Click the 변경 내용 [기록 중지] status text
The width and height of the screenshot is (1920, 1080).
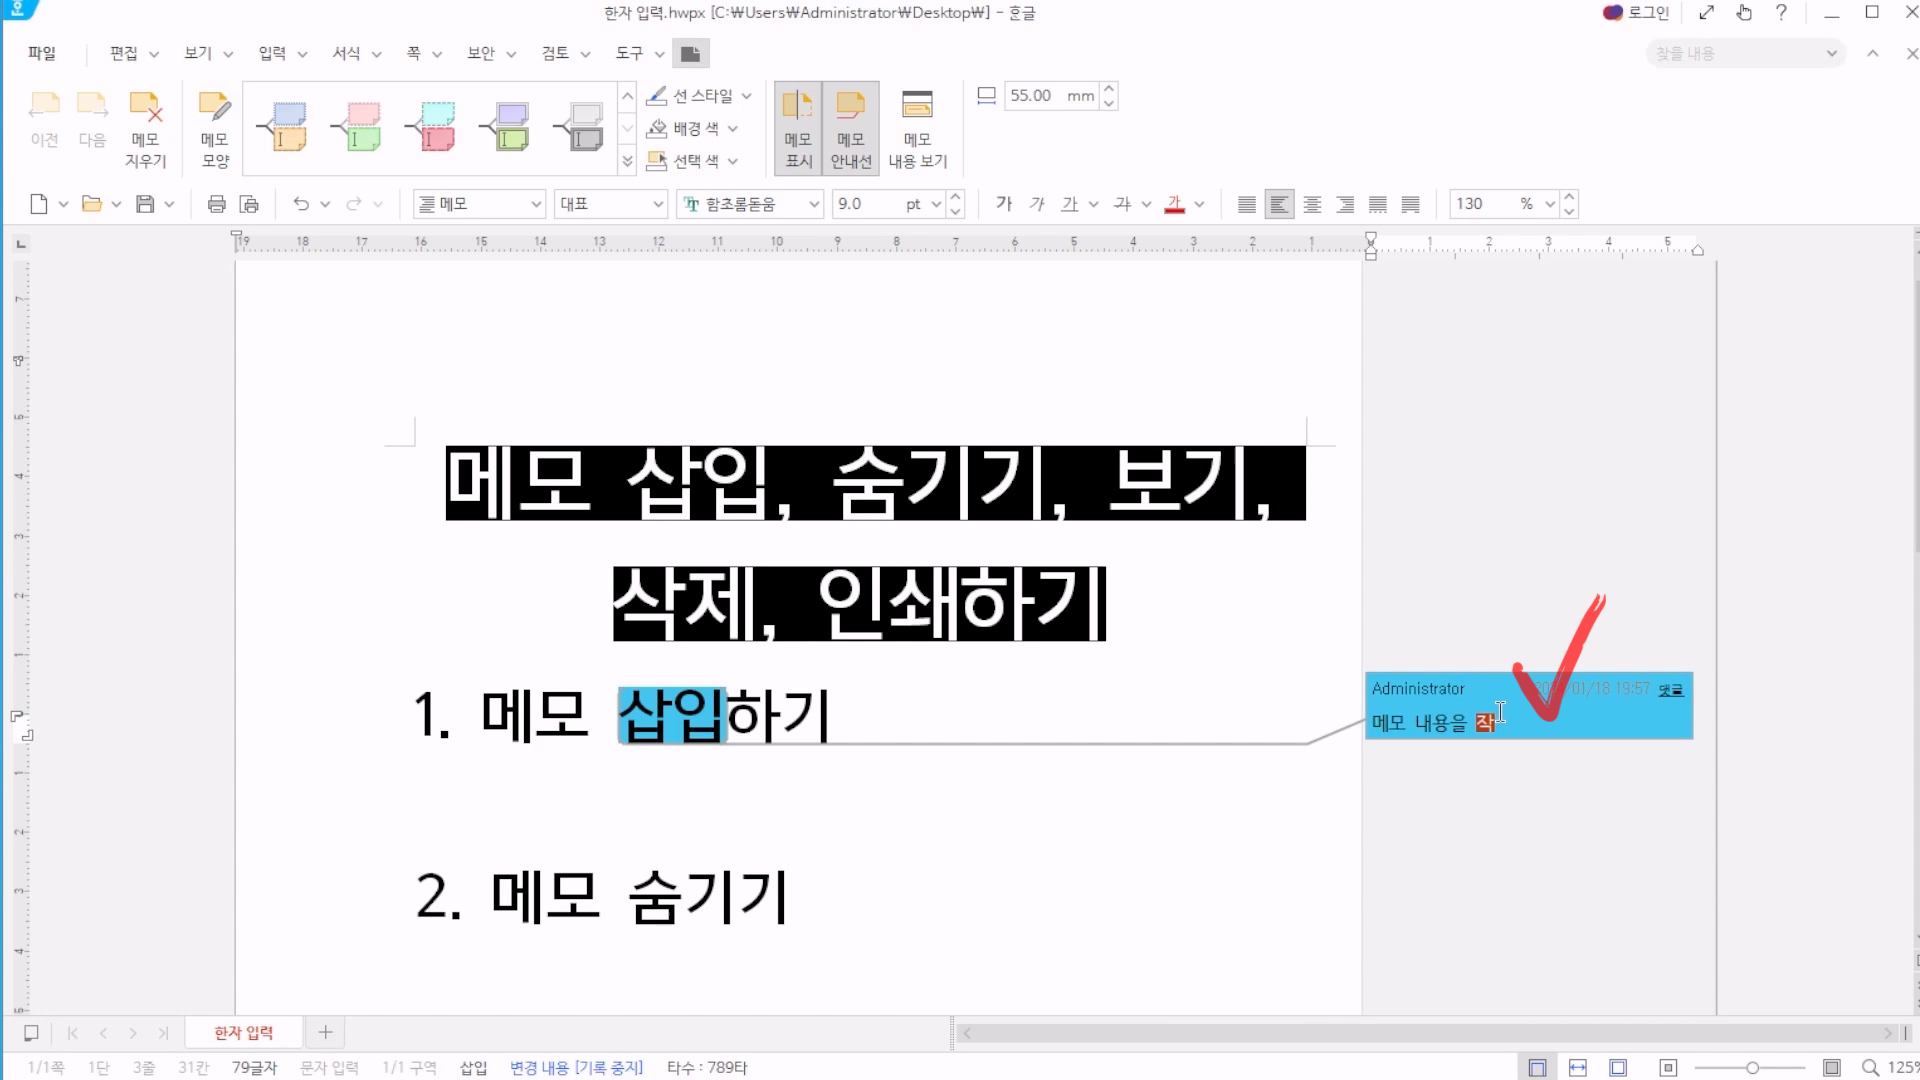pos(576,1068)
